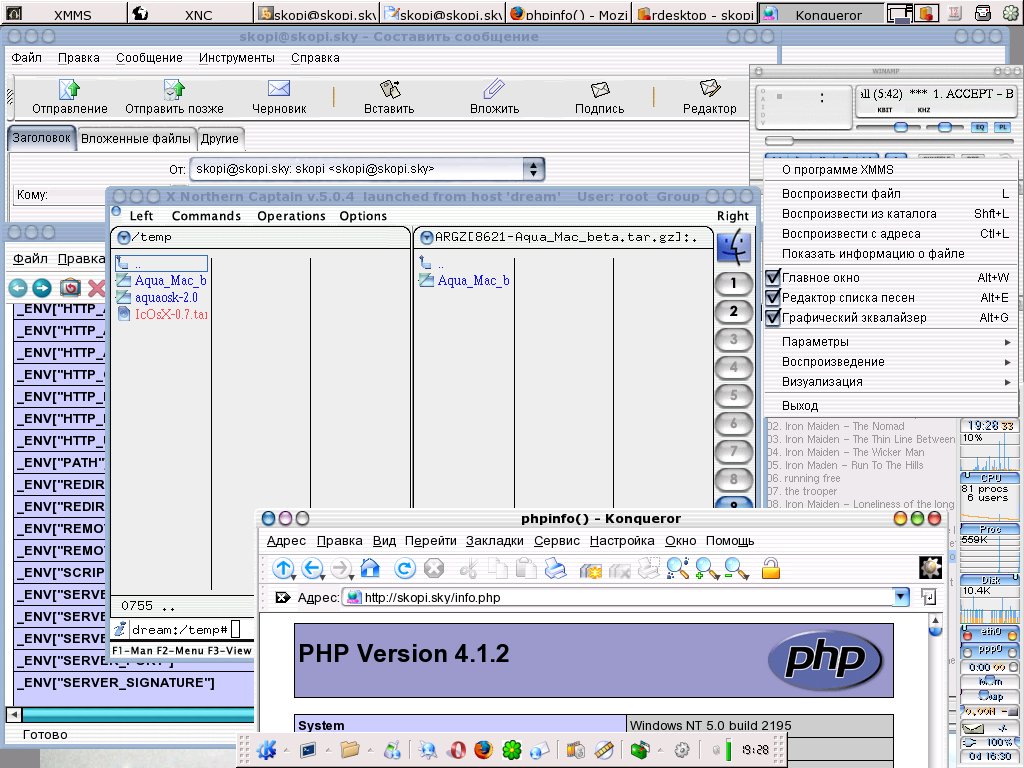Zoom in using Konqueror's magnifier plus icon
Screen dimensions: 1024x768
pyautogui.click(x=707, y=569)
